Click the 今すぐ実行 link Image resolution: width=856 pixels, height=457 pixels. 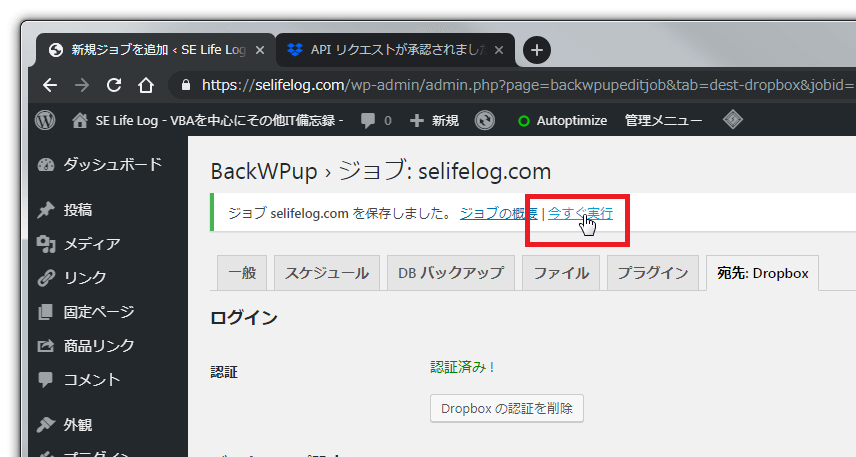(x=580, y=213)
